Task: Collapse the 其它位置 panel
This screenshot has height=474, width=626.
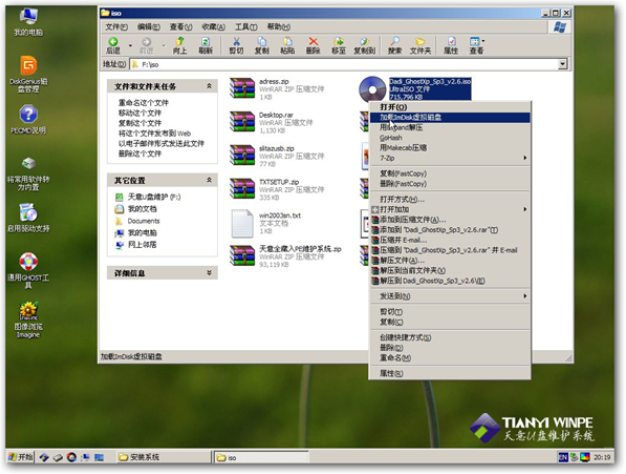Action: [x=208, y=180]
